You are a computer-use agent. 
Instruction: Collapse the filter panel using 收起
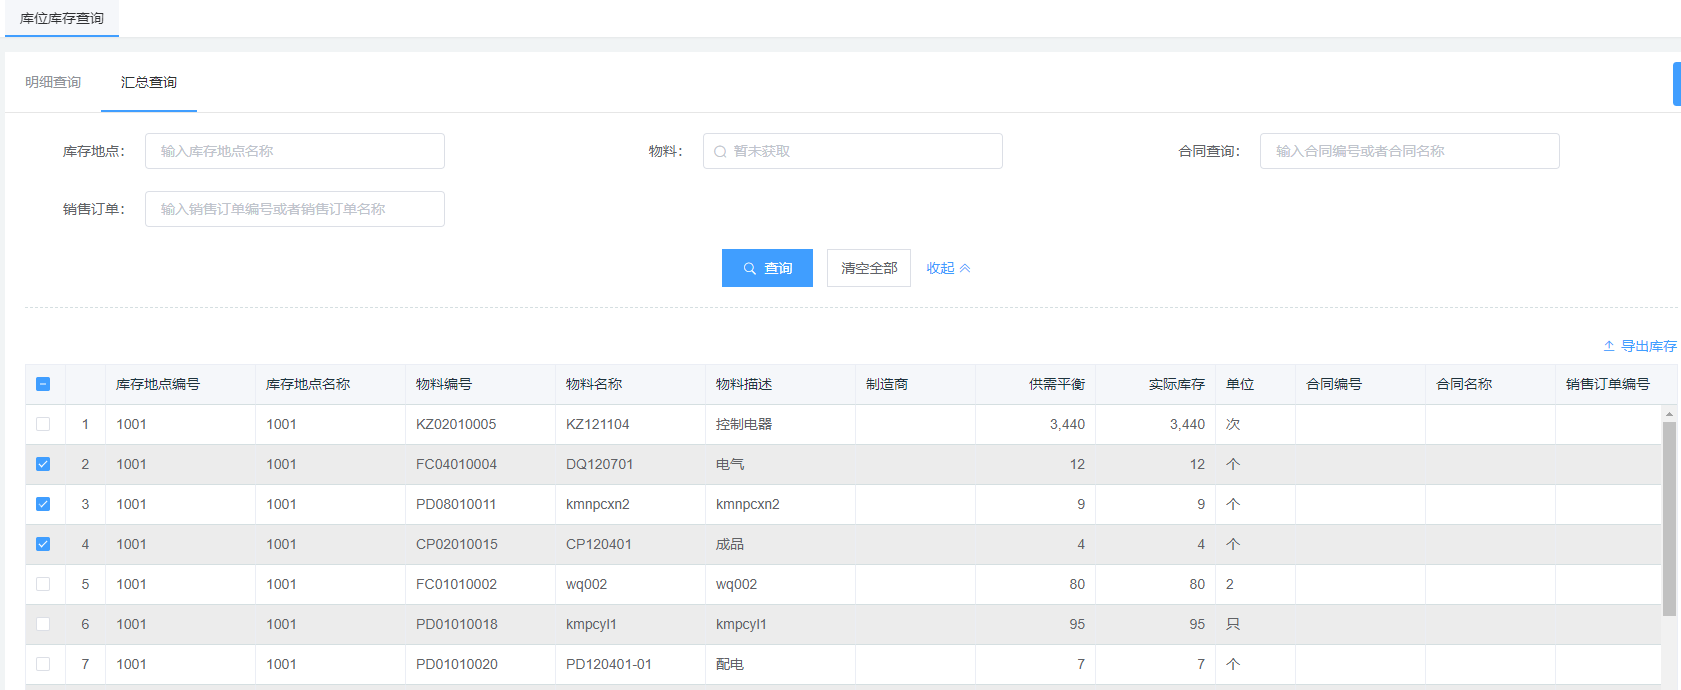pos(940,268)
